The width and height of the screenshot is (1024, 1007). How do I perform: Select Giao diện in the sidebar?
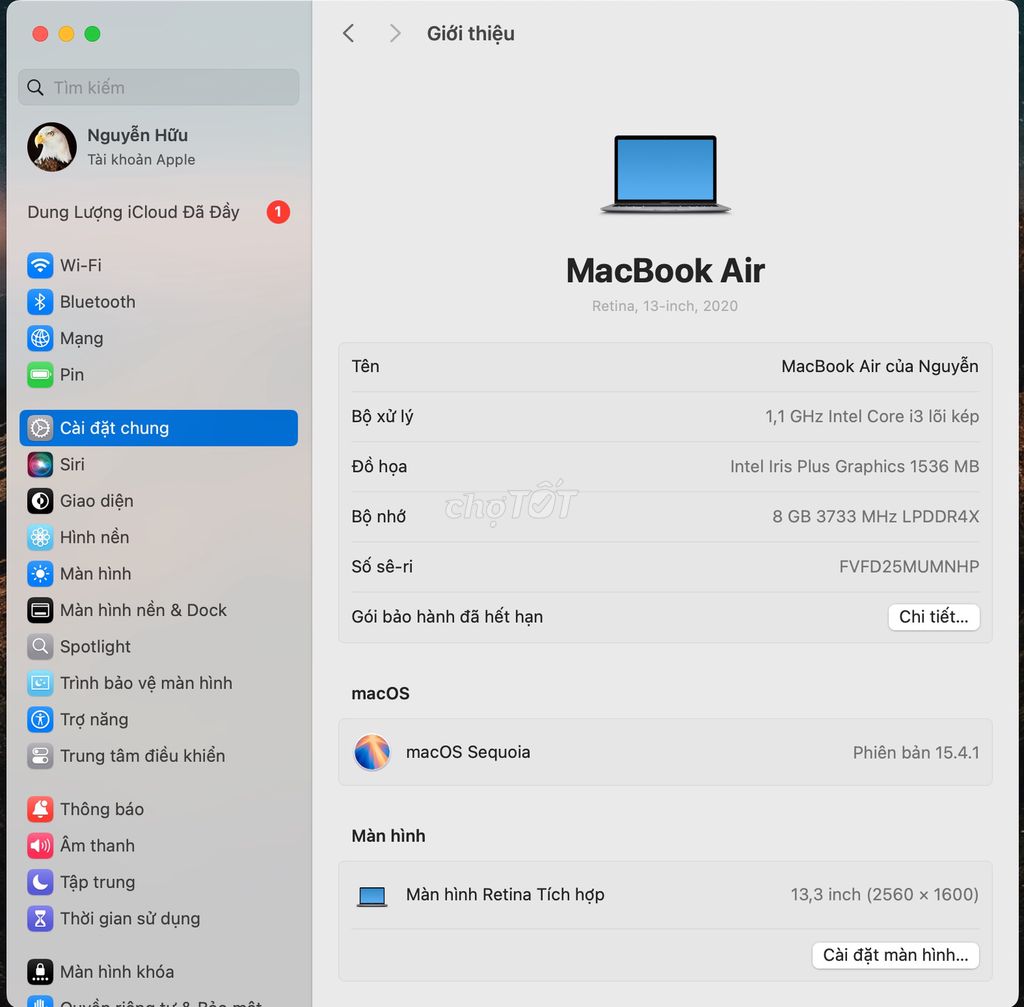(x=159, y=501)
